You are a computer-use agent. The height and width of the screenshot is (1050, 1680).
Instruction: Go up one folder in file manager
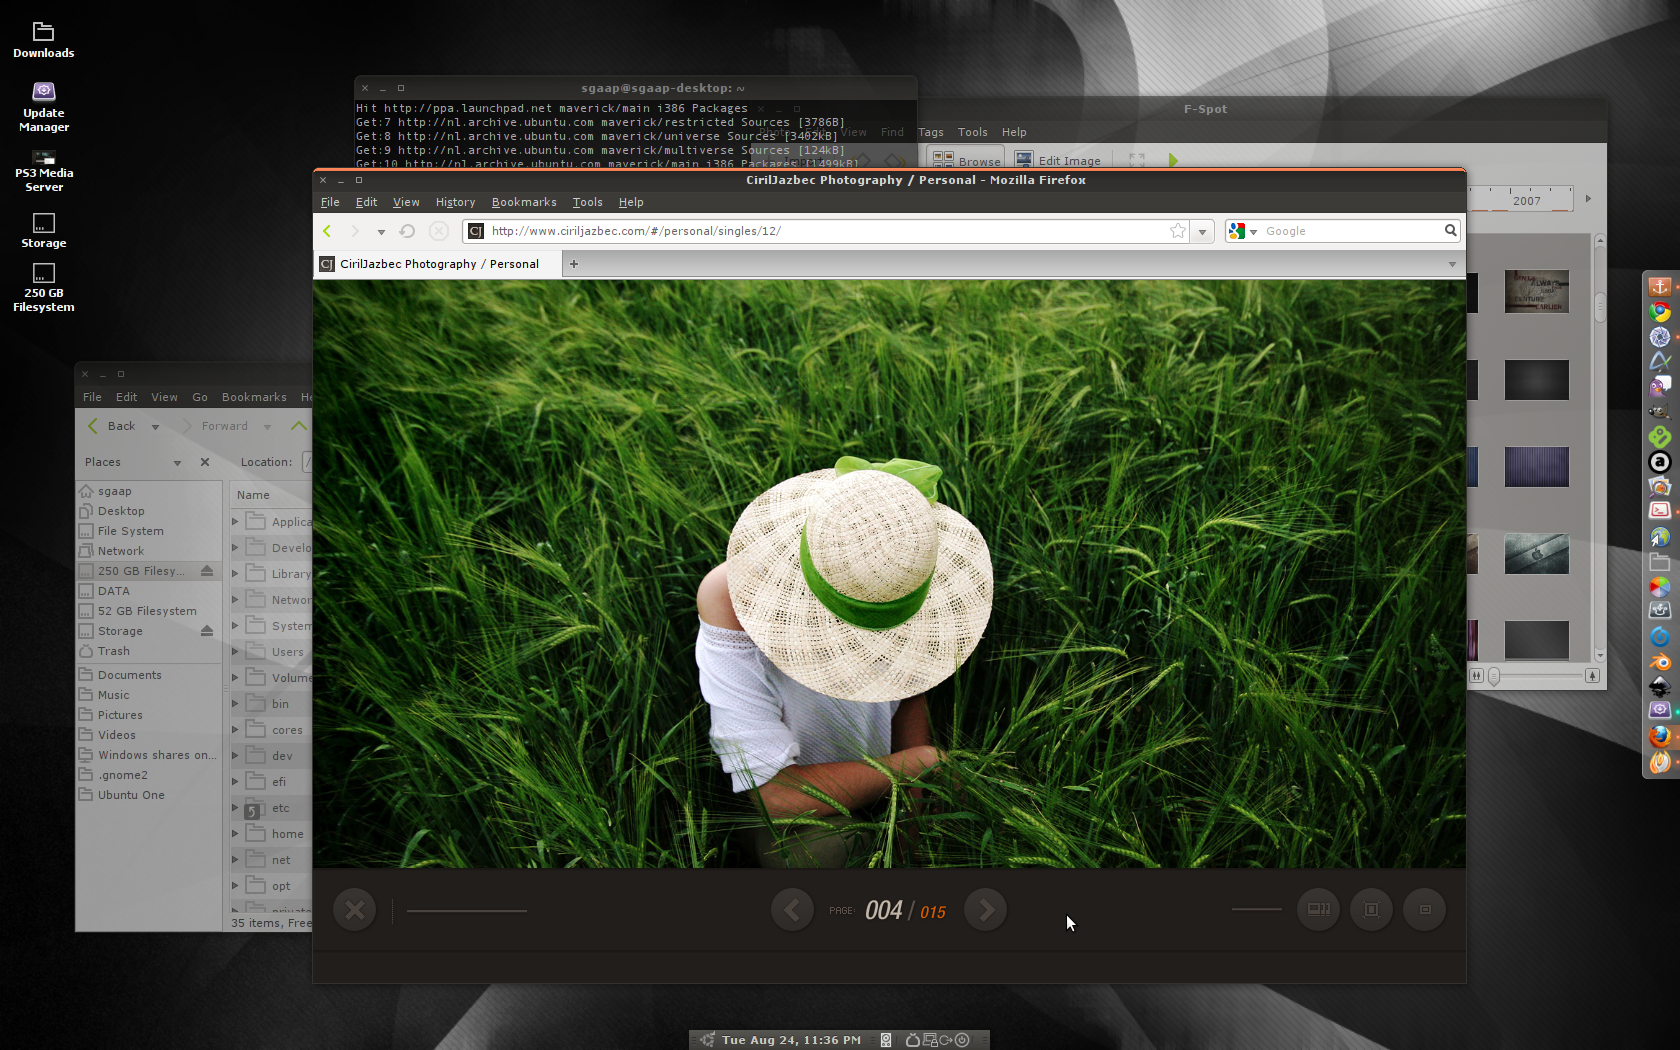(298, 426)
